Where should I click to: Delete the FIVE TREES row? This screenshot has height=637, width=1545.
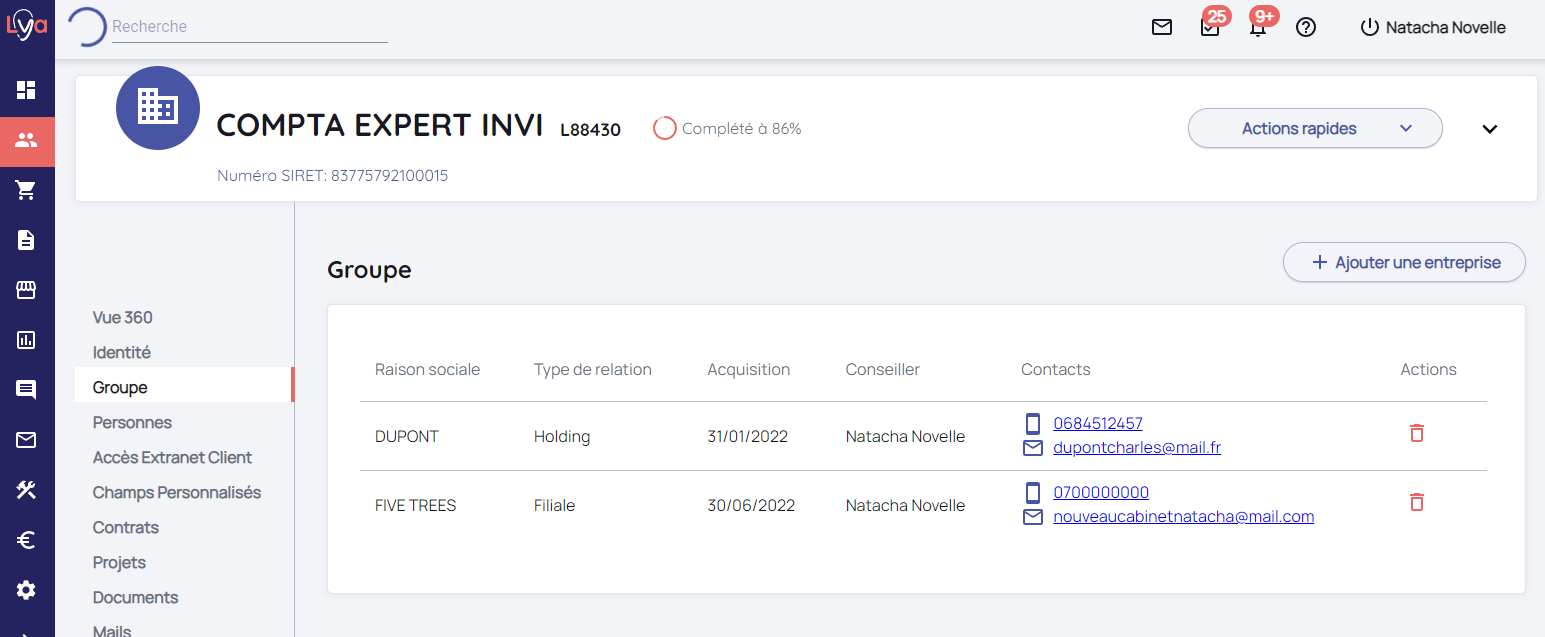coord(1416,502)
